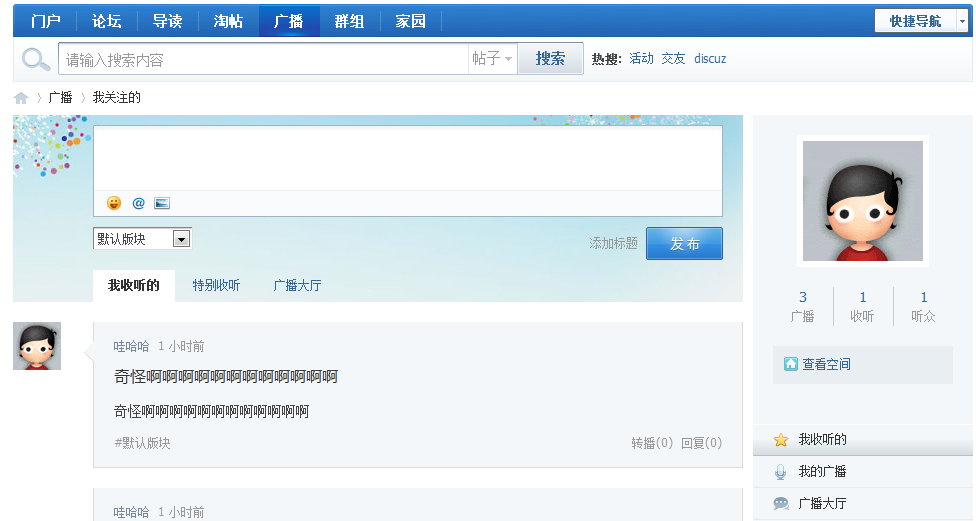
Task: Open the post titled 奇怪啊啊啊啊啊啊啊啊啊啊啊啊
Action: click(226, 377)
